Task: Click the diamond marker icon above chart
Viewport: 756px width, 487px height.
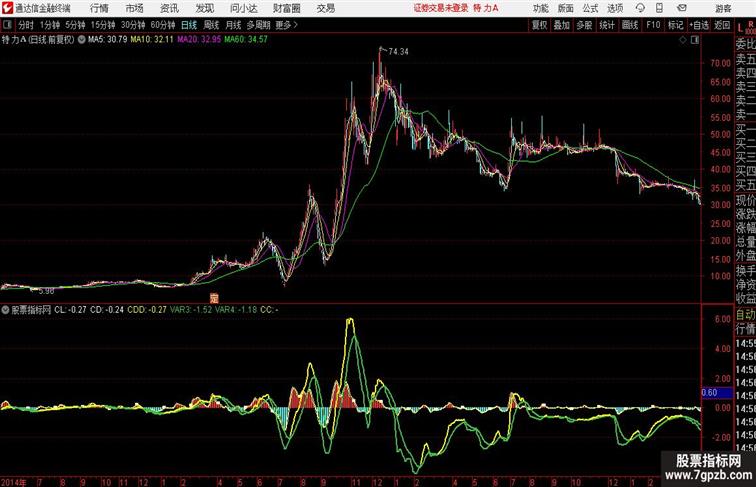Action: click(683, 40)
